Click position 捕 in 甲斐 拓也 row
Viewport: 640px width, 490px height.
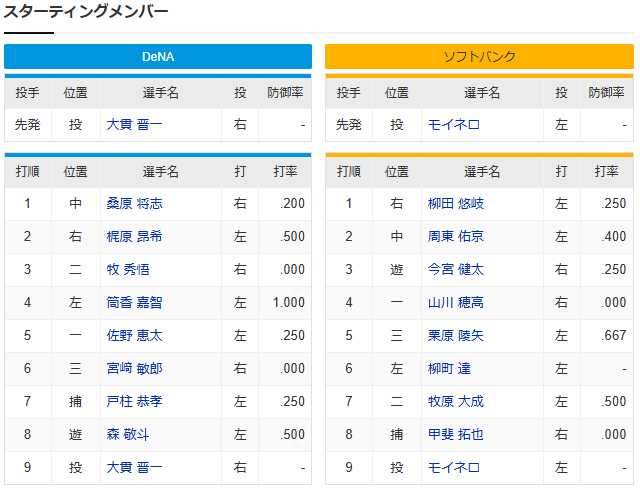tap(397, 434)
